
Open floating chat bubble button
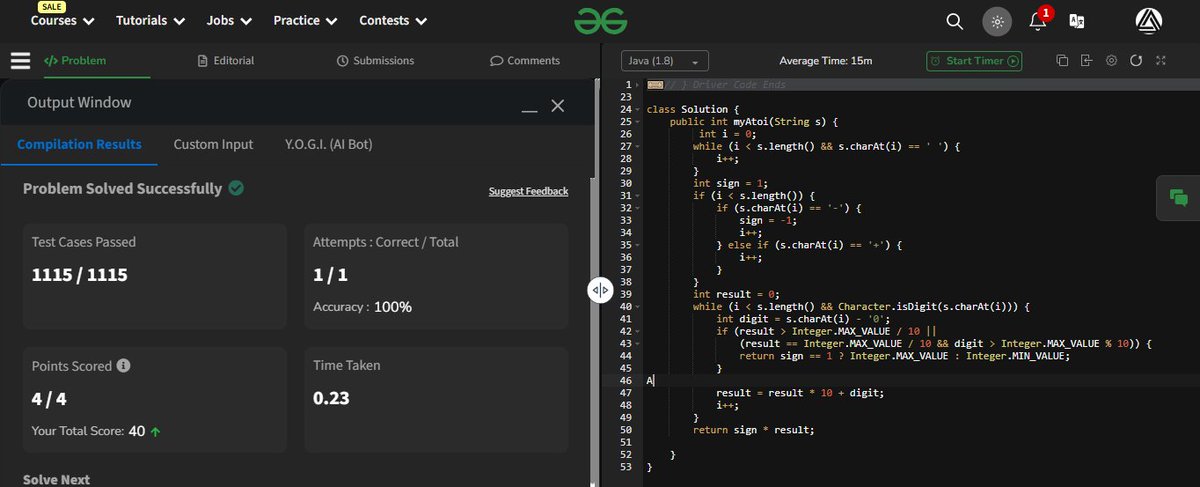click(1178, 197)
